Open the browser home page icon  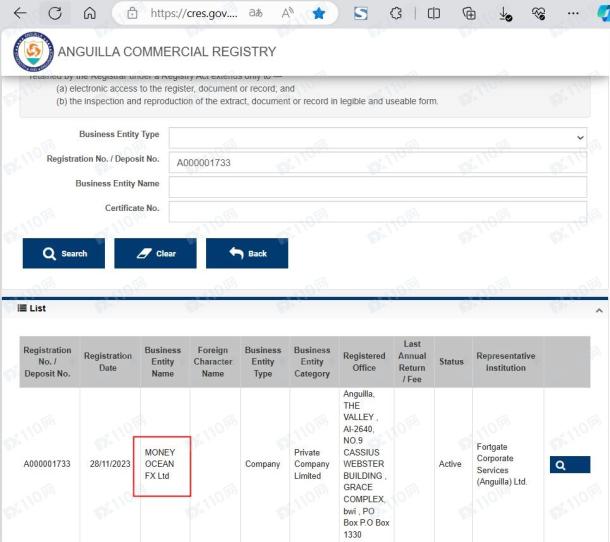coord(89,13)
